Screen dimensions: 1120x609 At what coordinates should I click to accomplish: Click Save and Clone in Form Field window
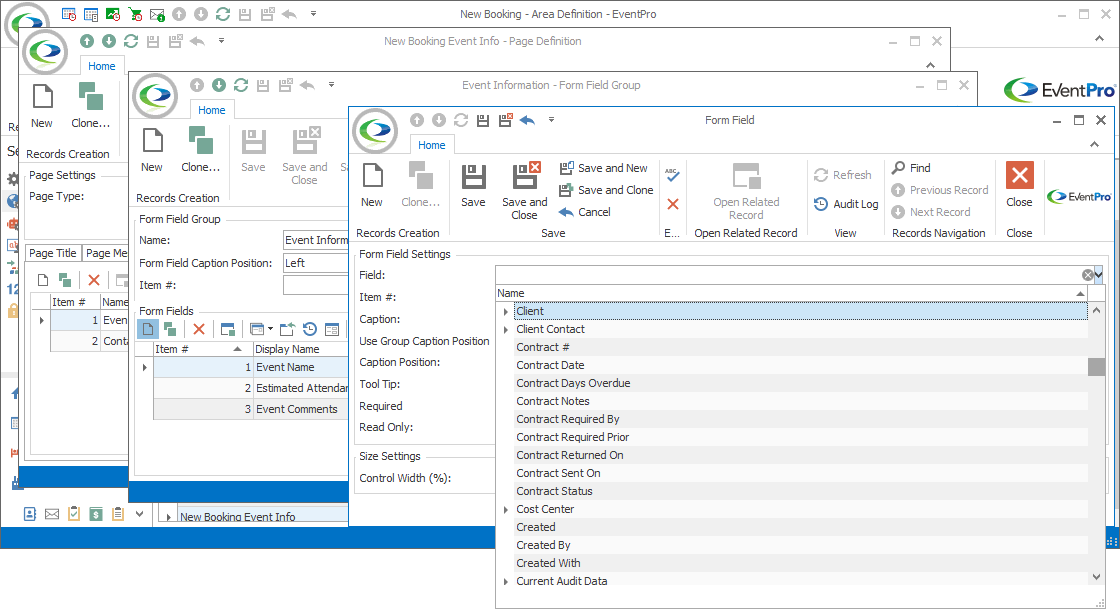click(x=606, y=190)
